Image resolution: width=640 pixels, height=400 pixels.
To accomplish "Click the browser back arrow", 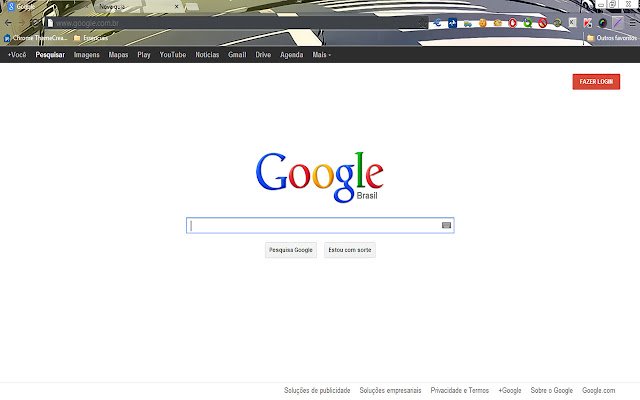I will tap(8, 23).
